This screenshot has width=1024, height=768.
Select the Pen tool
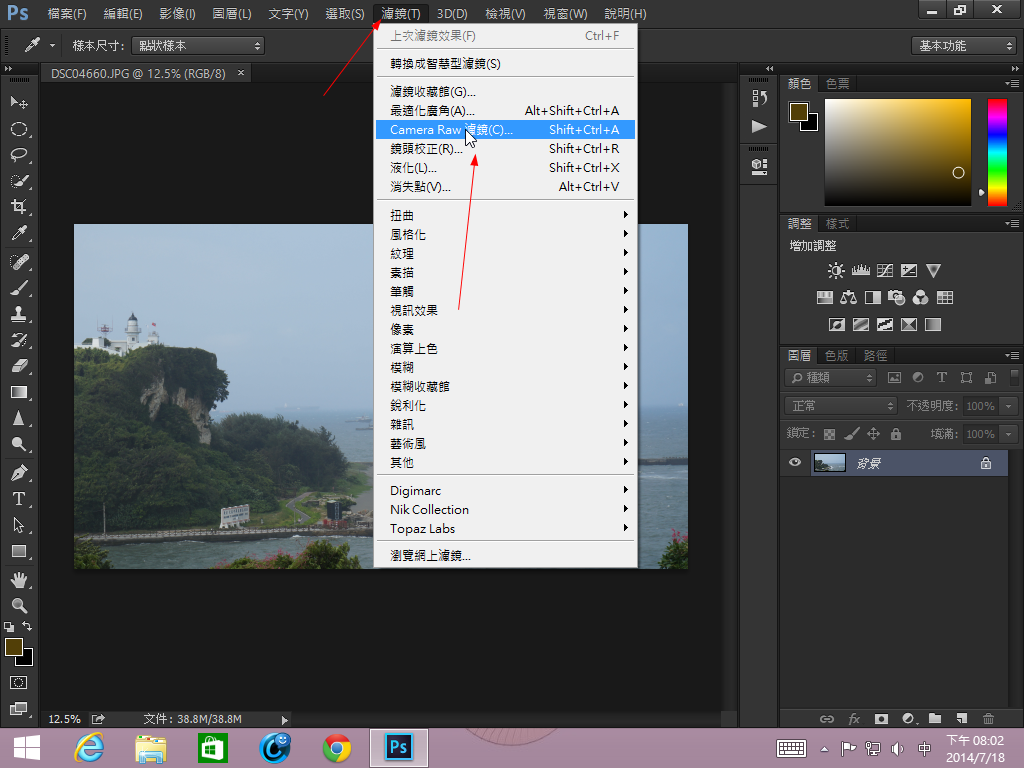coord(19,473)
